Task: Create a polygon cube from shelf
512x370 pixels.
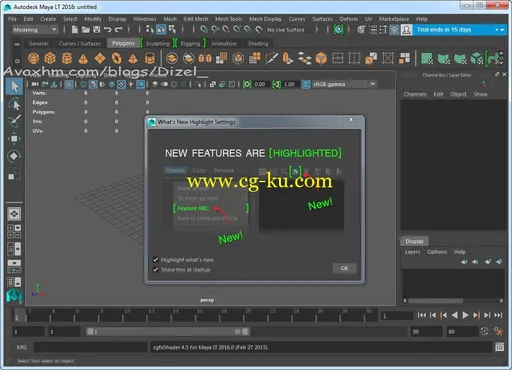Action: tap(50, 58)
